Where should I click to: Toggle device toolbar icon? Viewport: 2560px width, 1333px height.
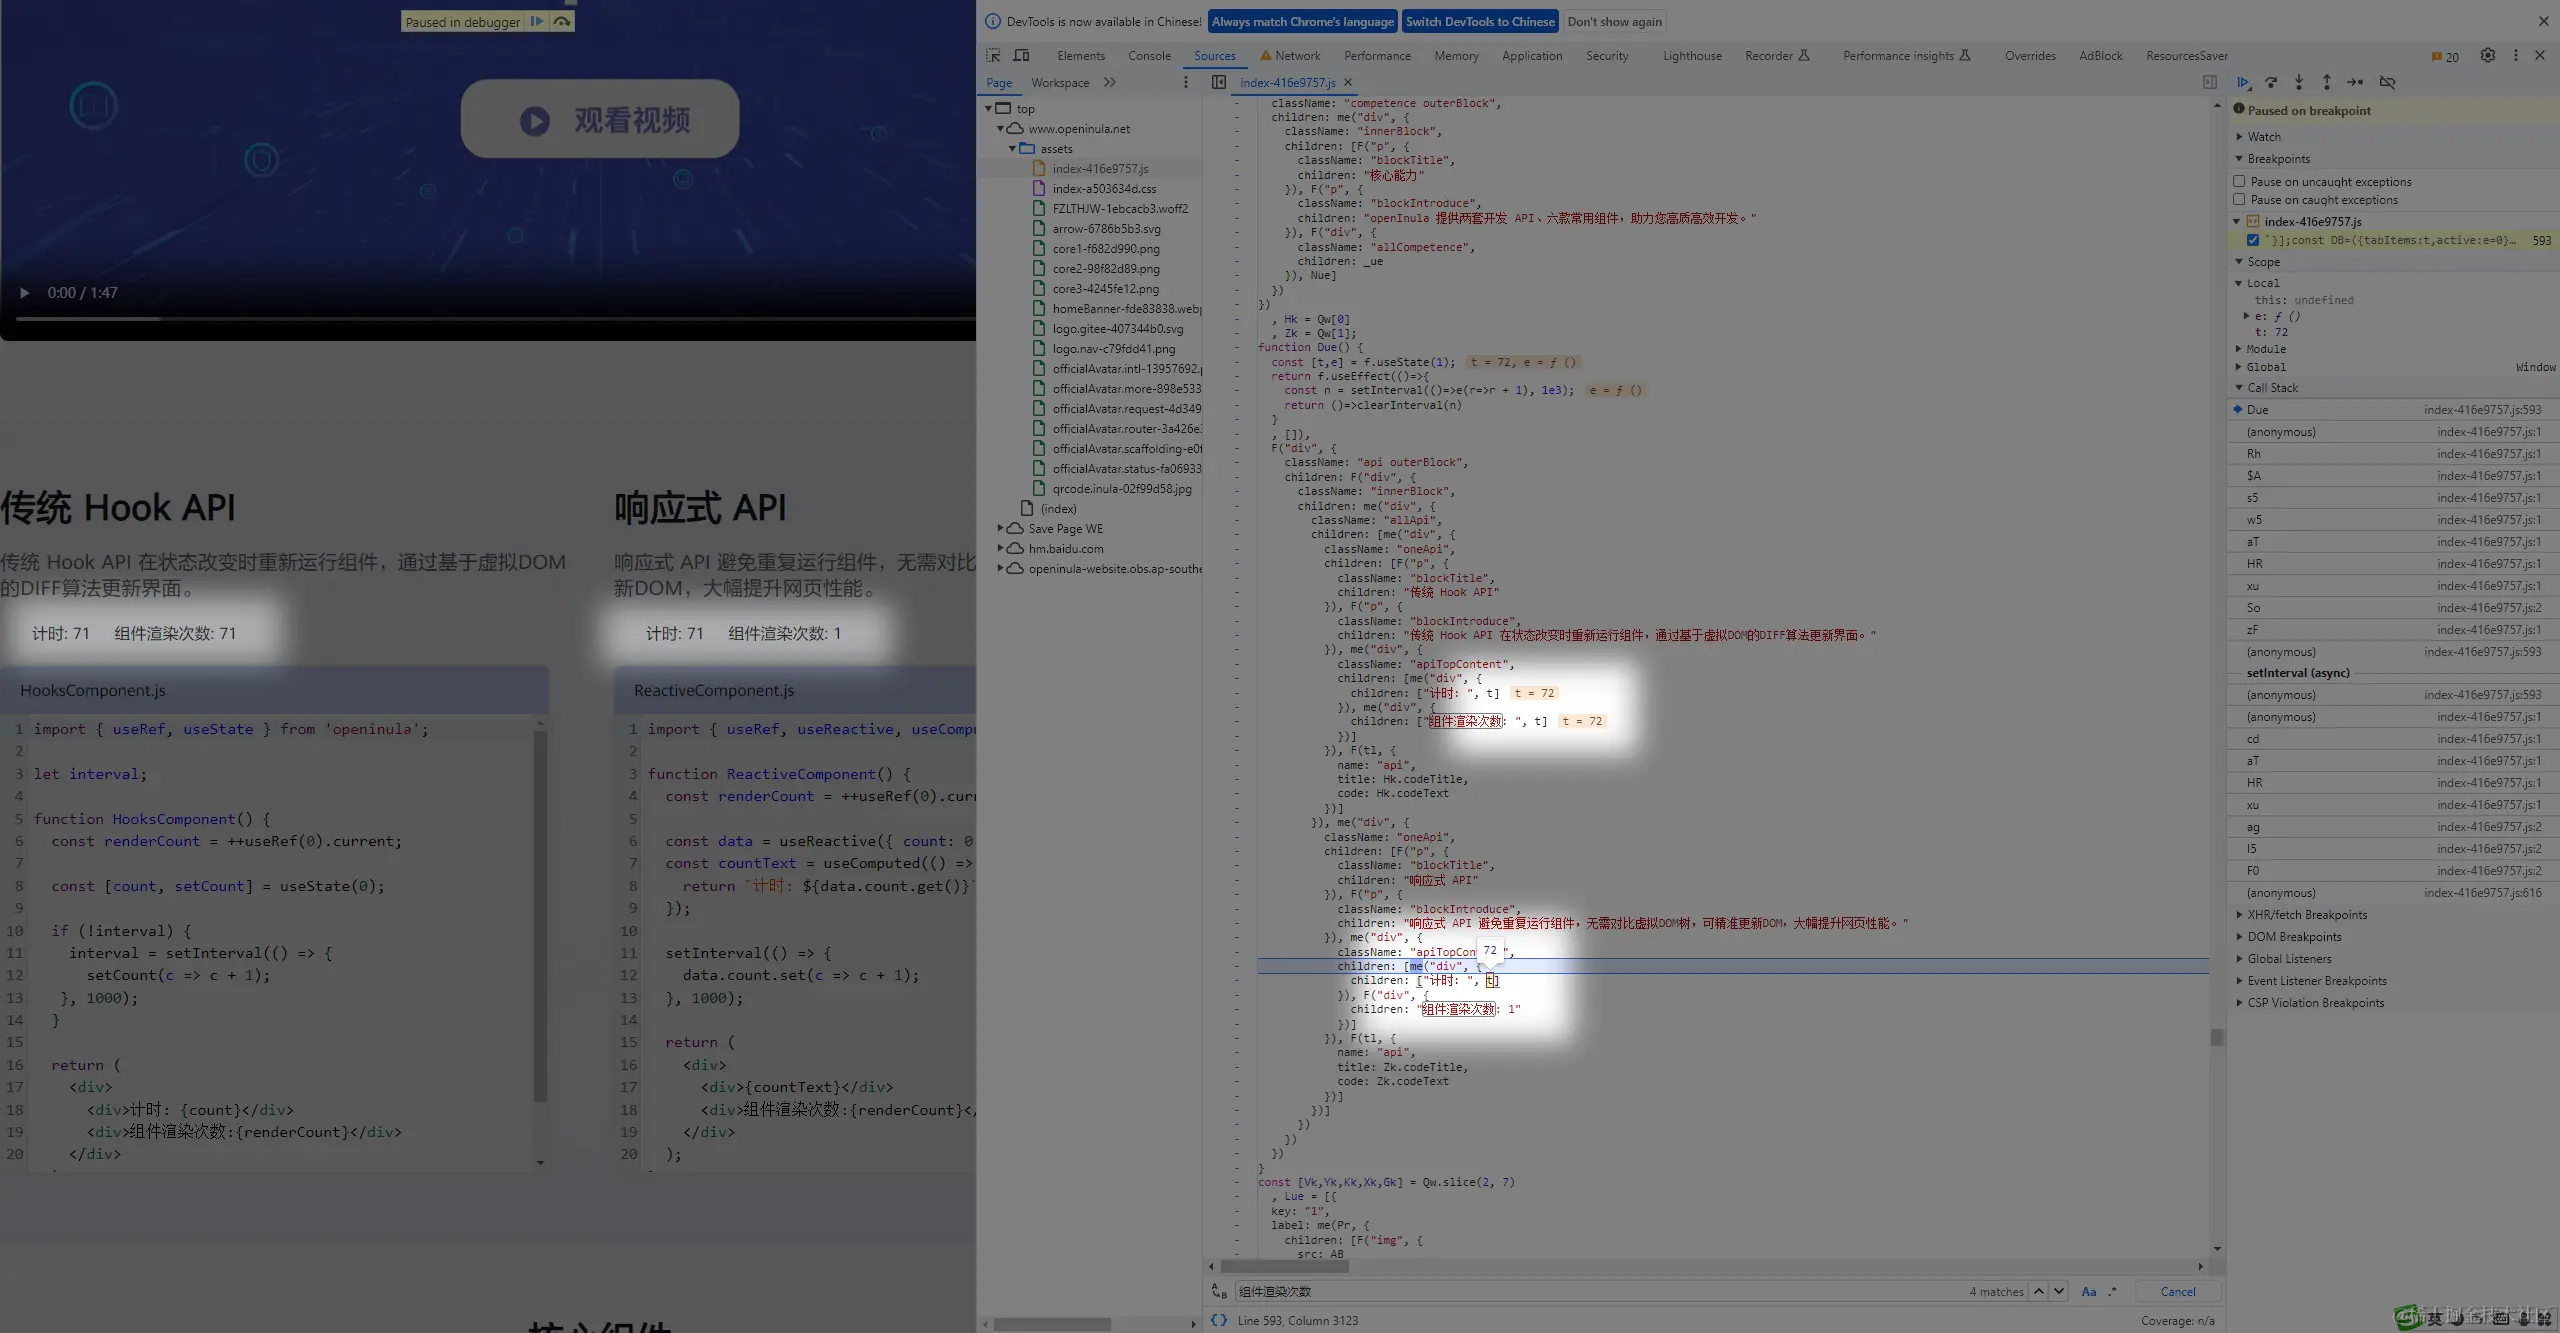pyautogui.click(x=1021, y=56)
